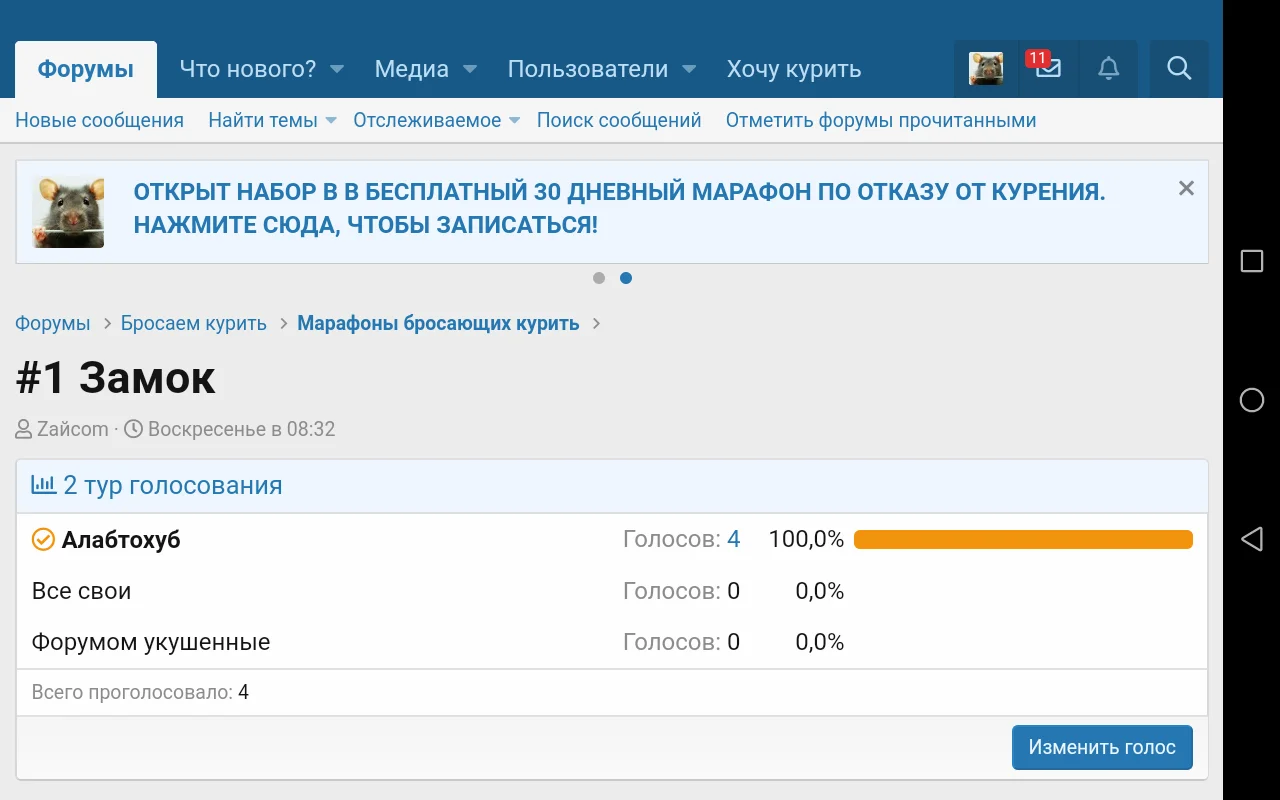Open inbox messages with 11 notifications
Image resolution: width=1280 pixels, height=800 pixels.
click(x=1047, y=69)
